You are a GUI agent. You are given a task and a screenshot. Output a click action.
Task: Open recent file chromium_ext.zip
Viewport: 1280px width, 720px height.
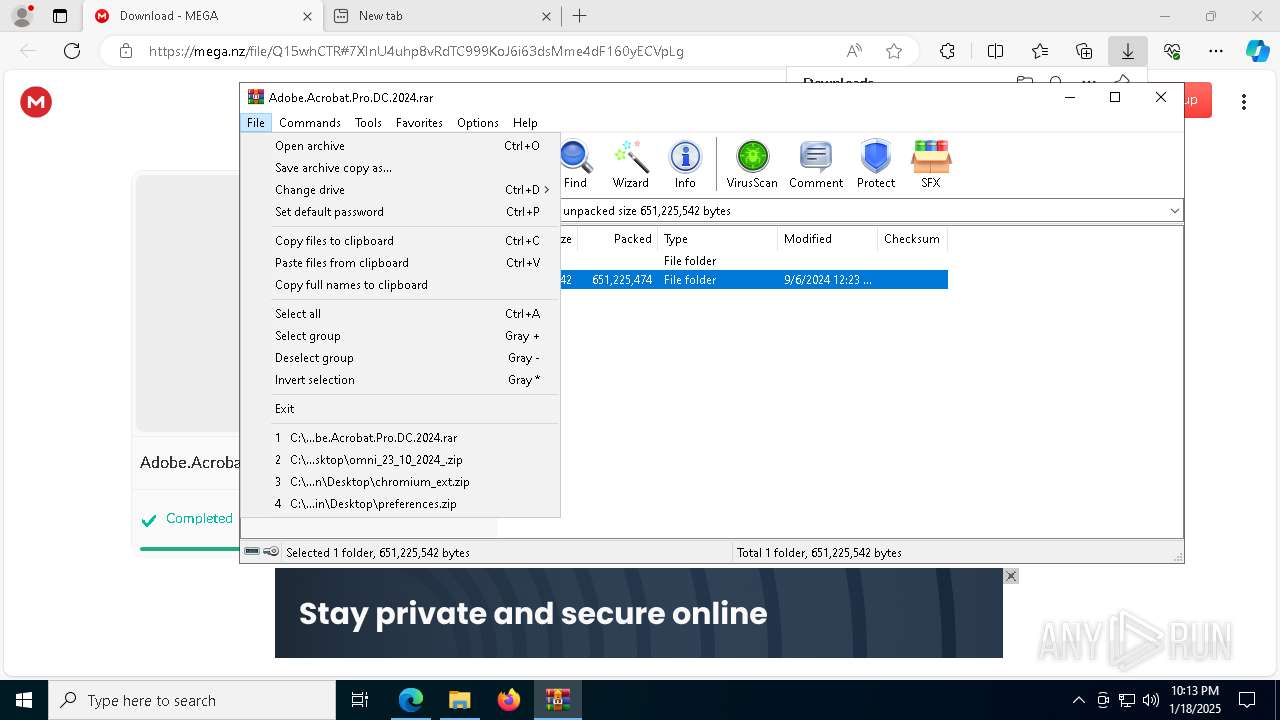click(x=400, y=482)
